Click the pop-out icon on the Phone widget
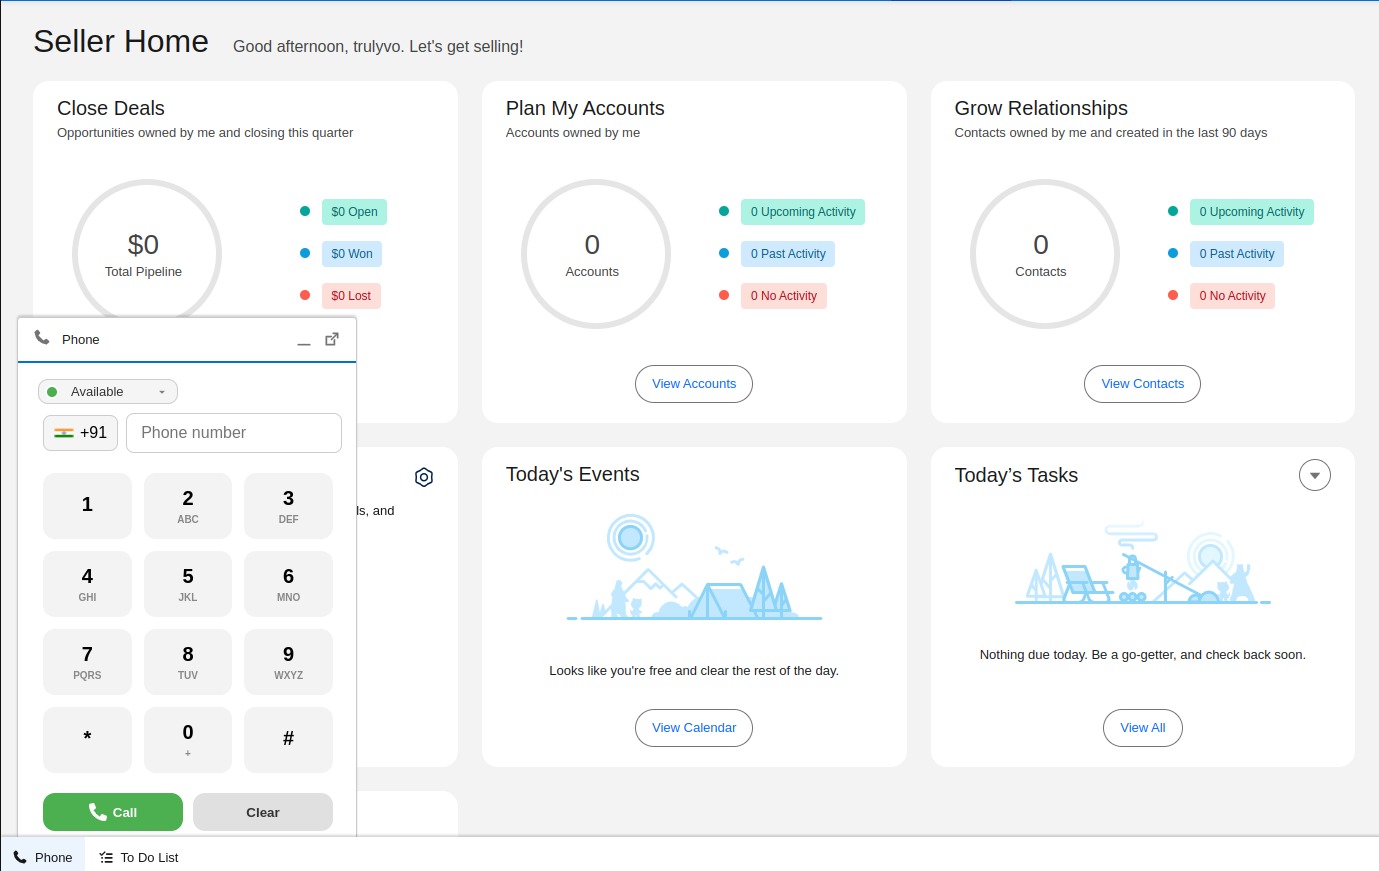The height and width of the screenshot is (871, 1379). (x=332, y=339)
